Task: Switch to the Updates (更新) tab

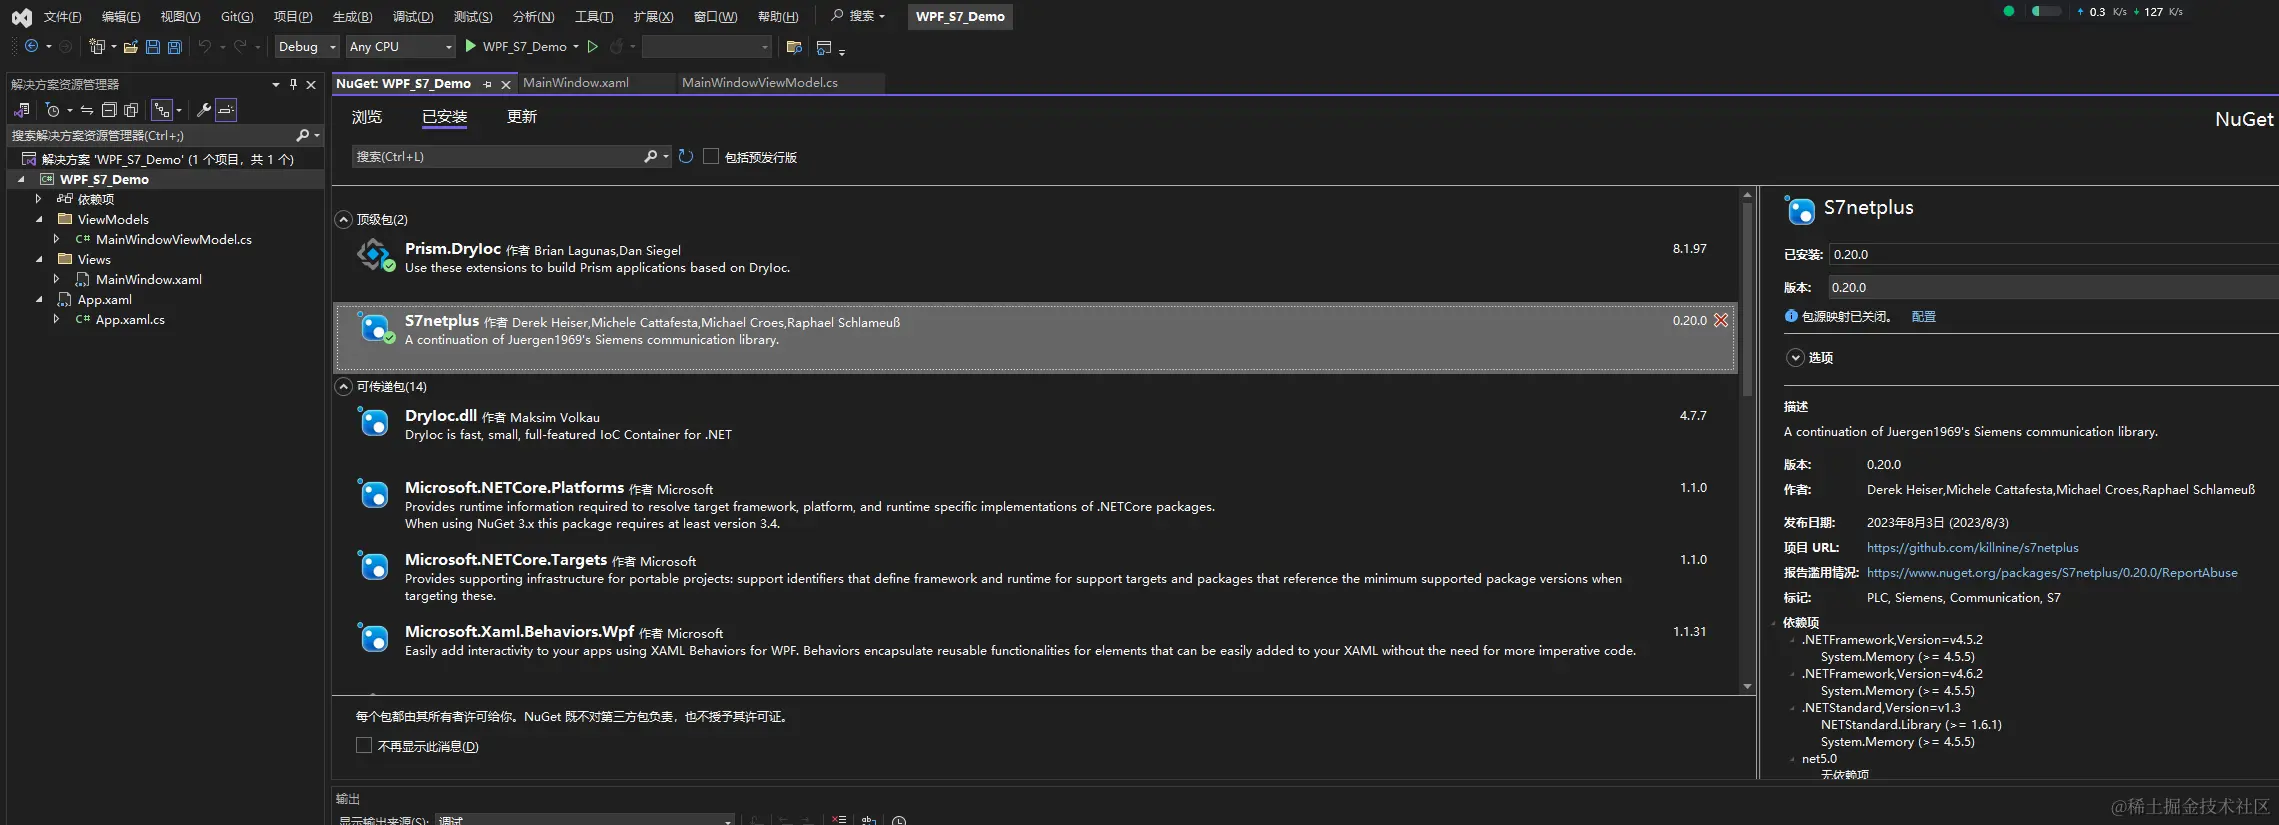Action: [x=522, y=117]
